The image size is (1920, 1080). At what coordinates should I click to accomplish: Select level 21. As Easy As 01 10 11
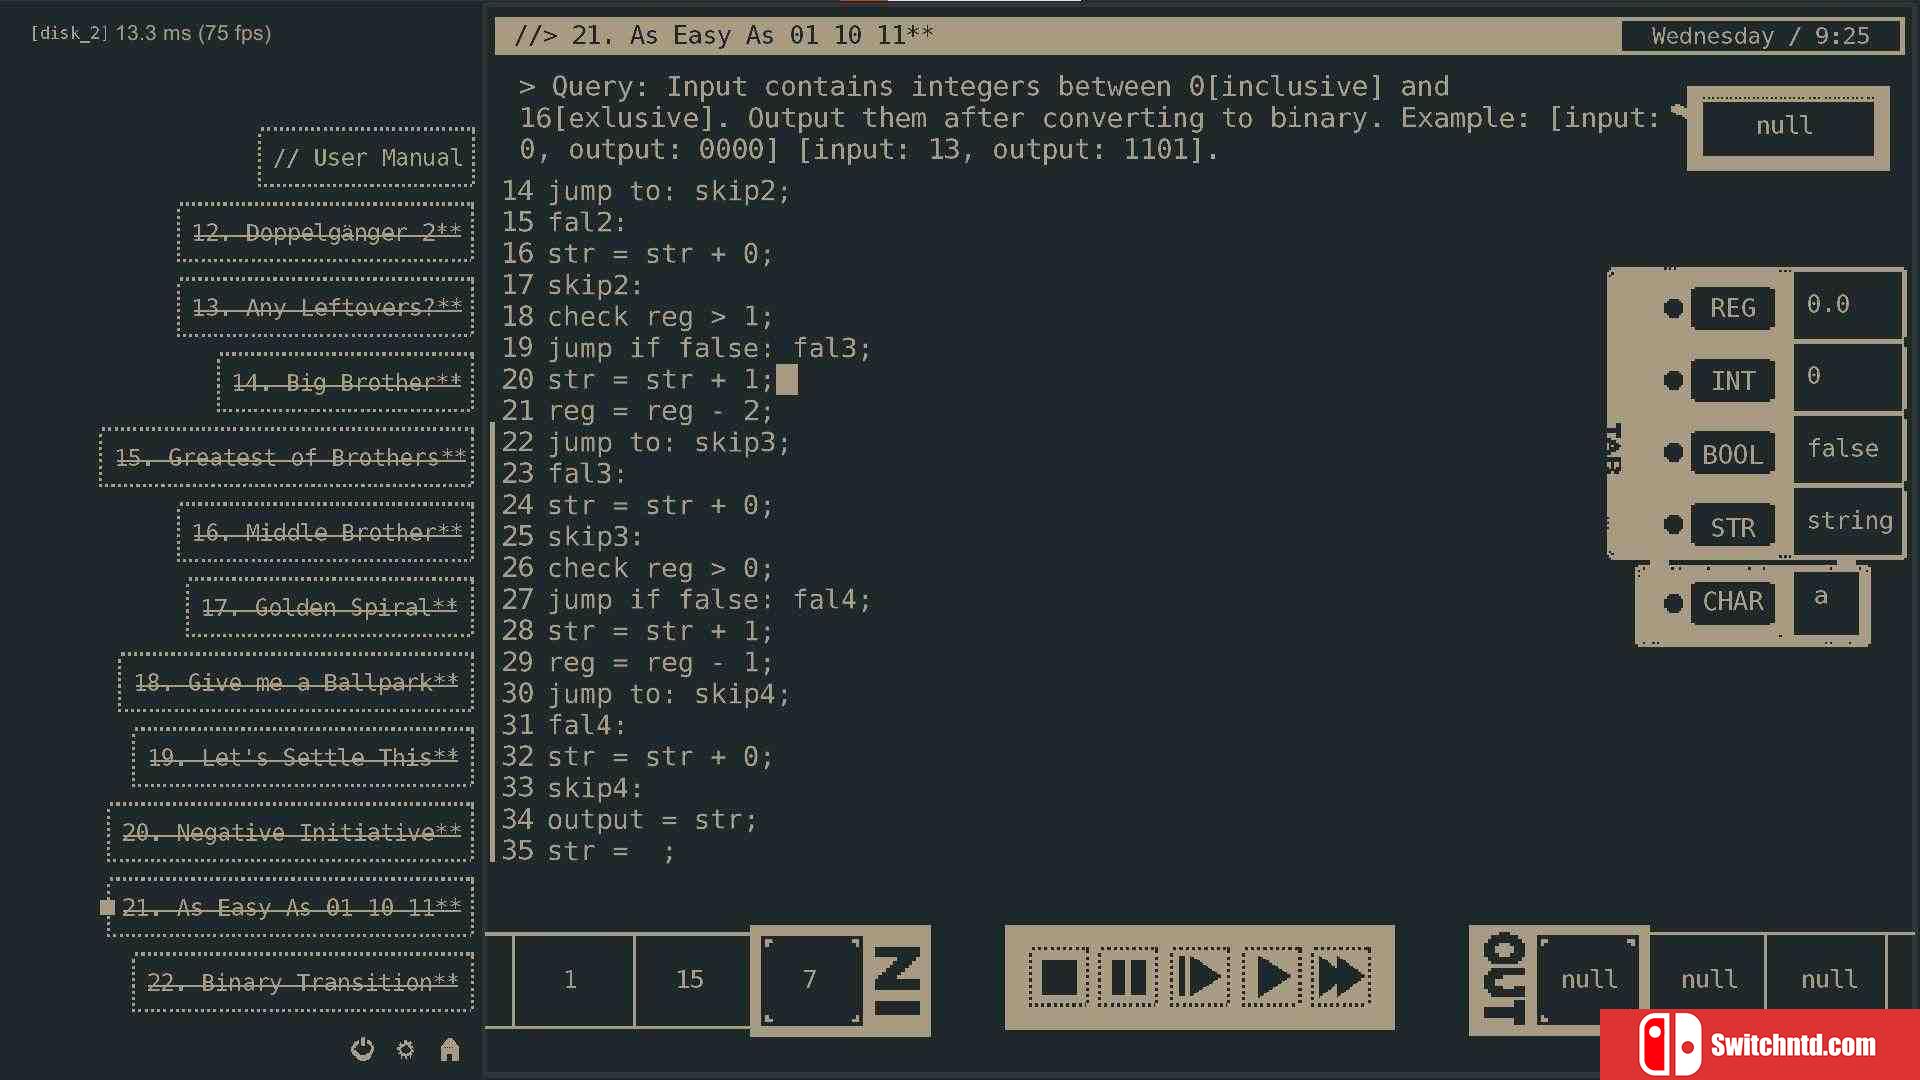coord(291,907)
